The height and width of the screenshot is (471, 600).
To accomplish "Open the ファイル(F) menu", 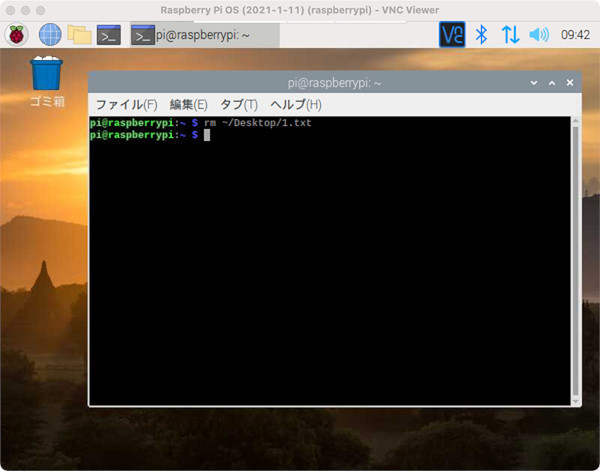I will tap(126, 104).
